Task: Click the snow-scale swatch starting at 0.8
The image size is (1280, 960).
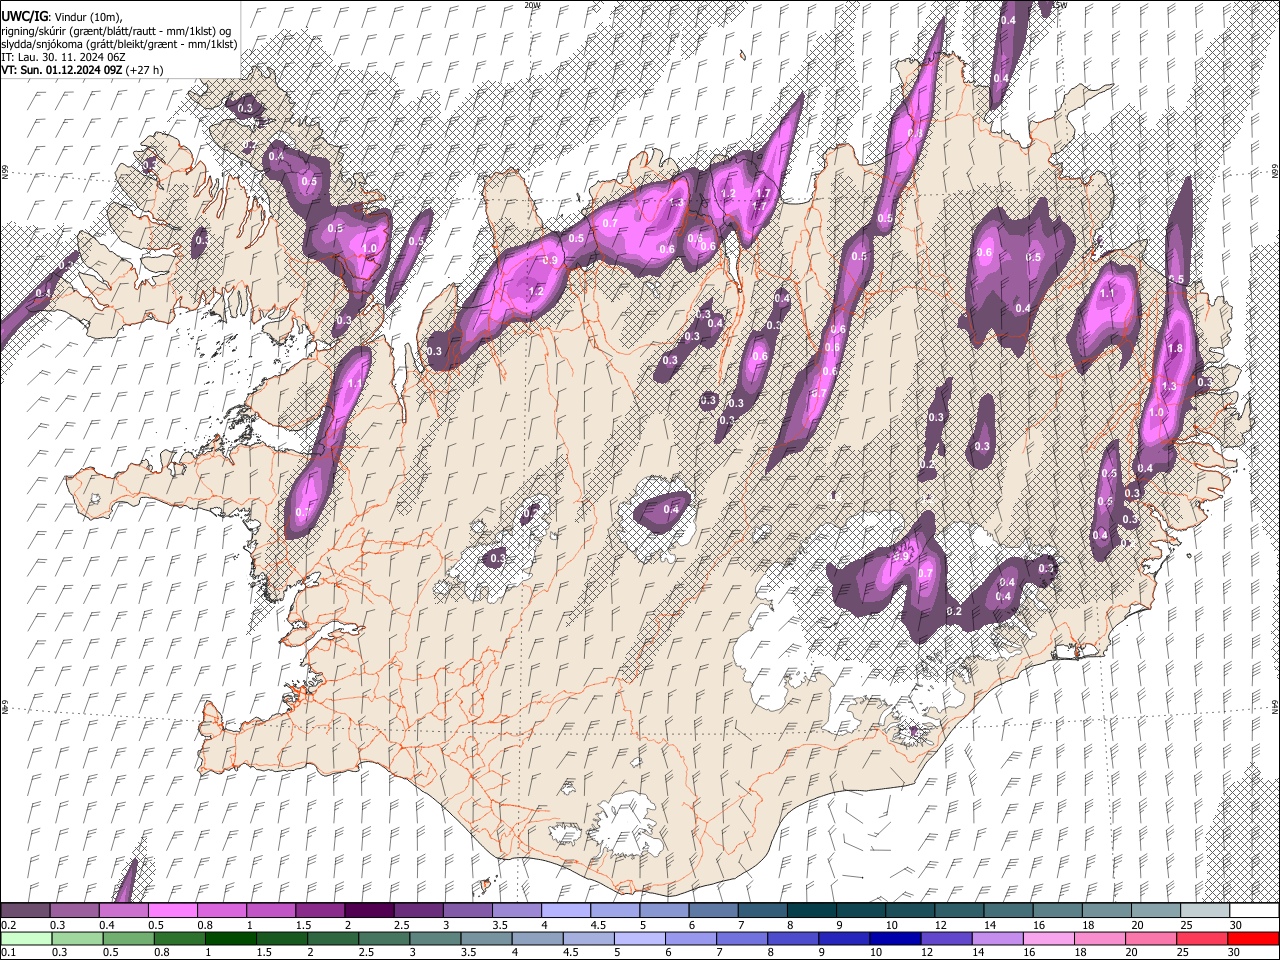Action: pyautogui.click(x=222, y=911)
